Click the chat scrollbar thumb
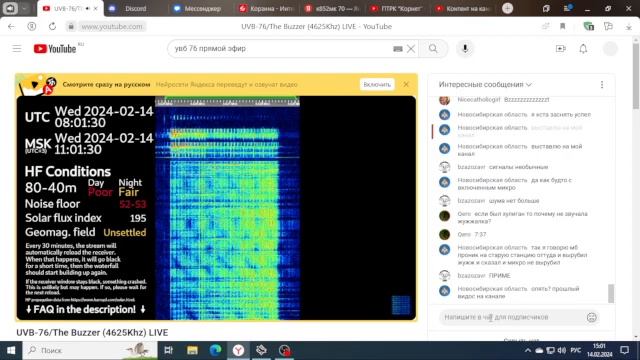The width and height of the screenshot is (640, 360). tap(611, 293)
